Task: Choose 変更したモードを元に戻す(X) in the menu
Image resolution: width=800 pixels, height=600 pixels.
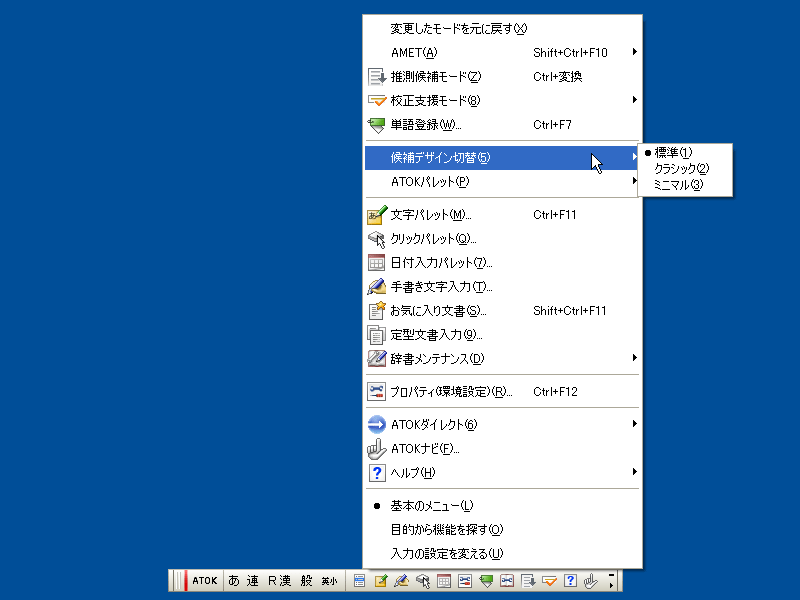Action: coord(502,29)
